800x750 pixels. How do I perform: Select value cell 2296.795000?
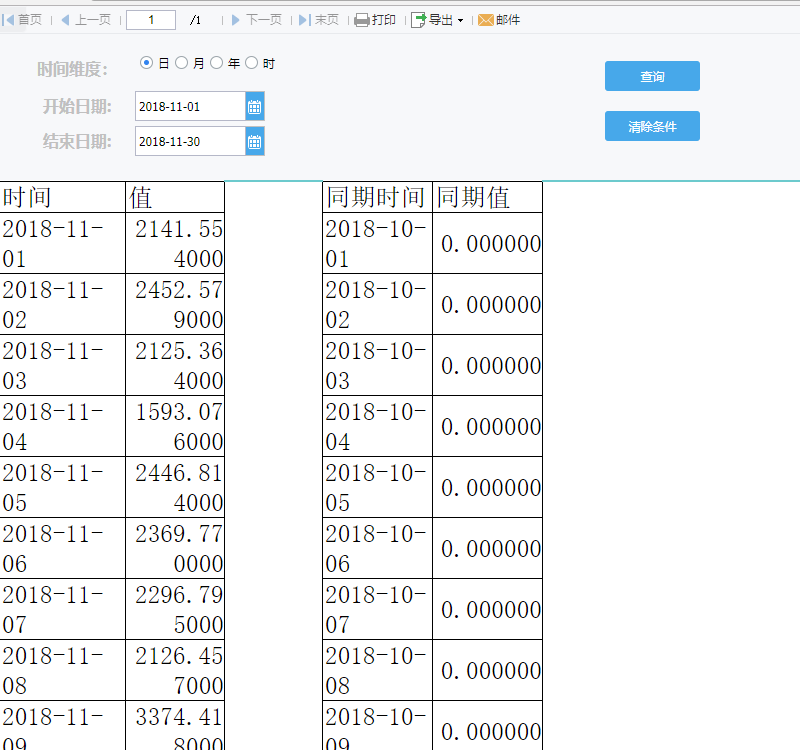175,609
